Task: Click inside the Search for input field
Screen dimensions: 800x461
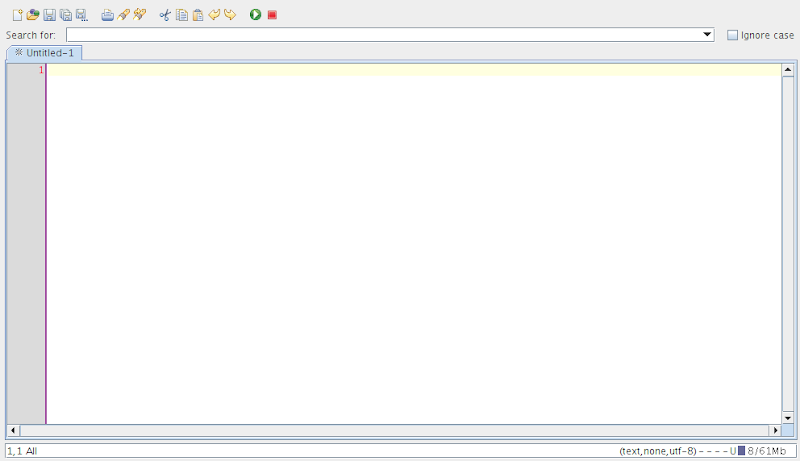Action: pyautogui.click(x=383, y=35)
